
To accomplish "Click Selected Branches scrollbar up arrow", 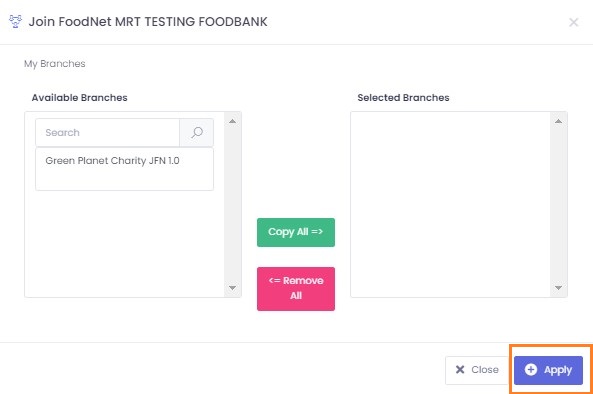I will point(558,121).
